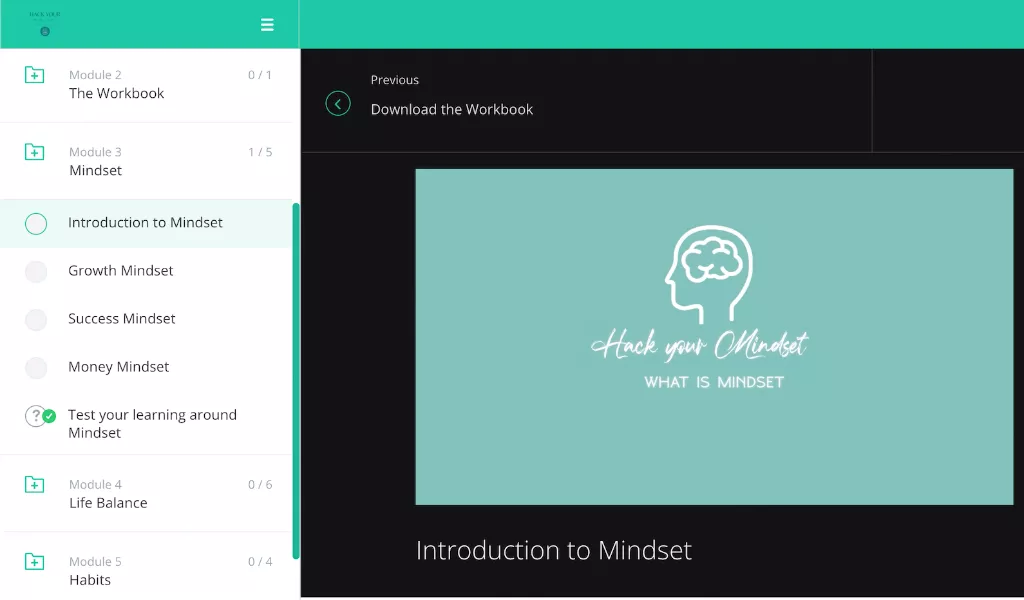Toggle the Growth Mindset completion circle
1024x600 pixels.
pos(36,272)
